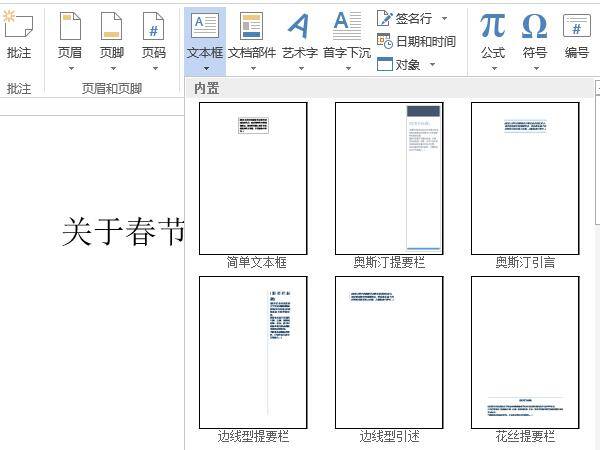The image size is (600, 450).
Task: Expand the 签名行 dropdown arrow
Action: click(444, 18)
